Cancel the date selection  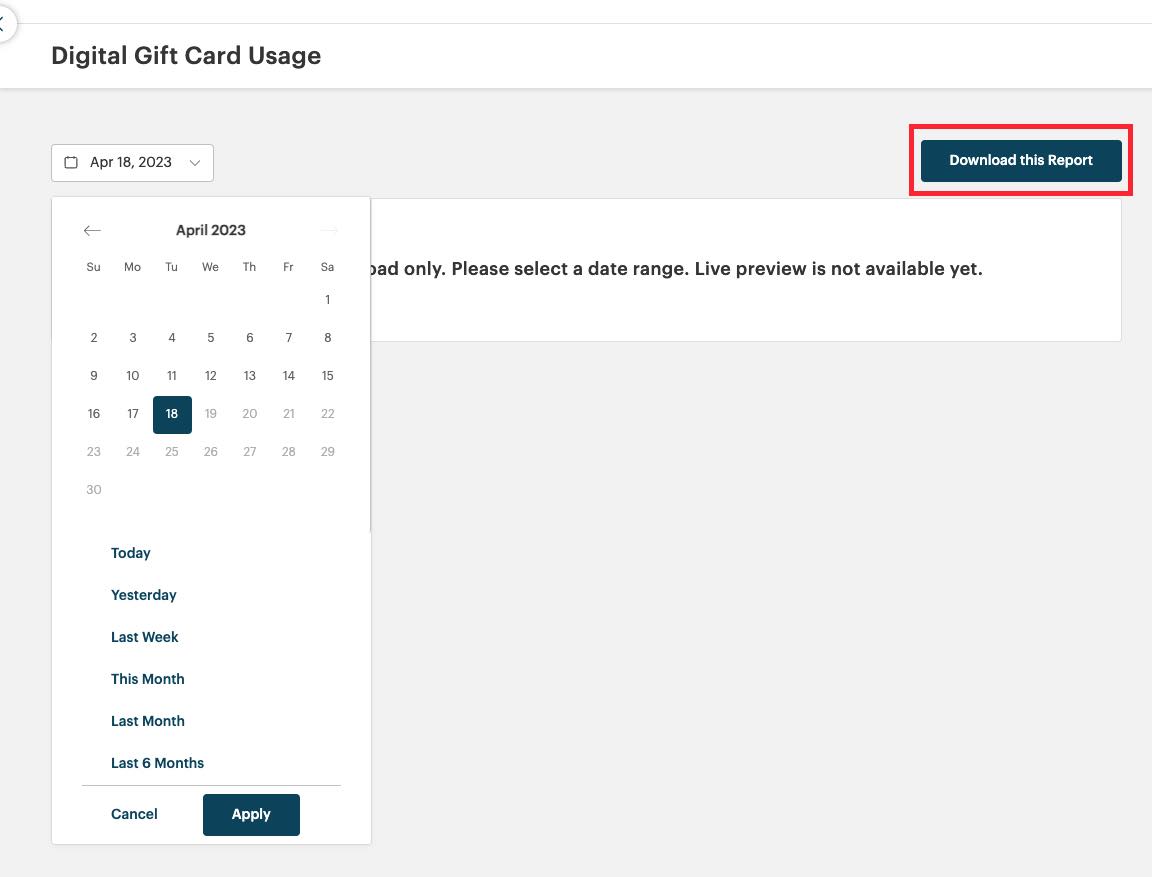pos(134,814)
